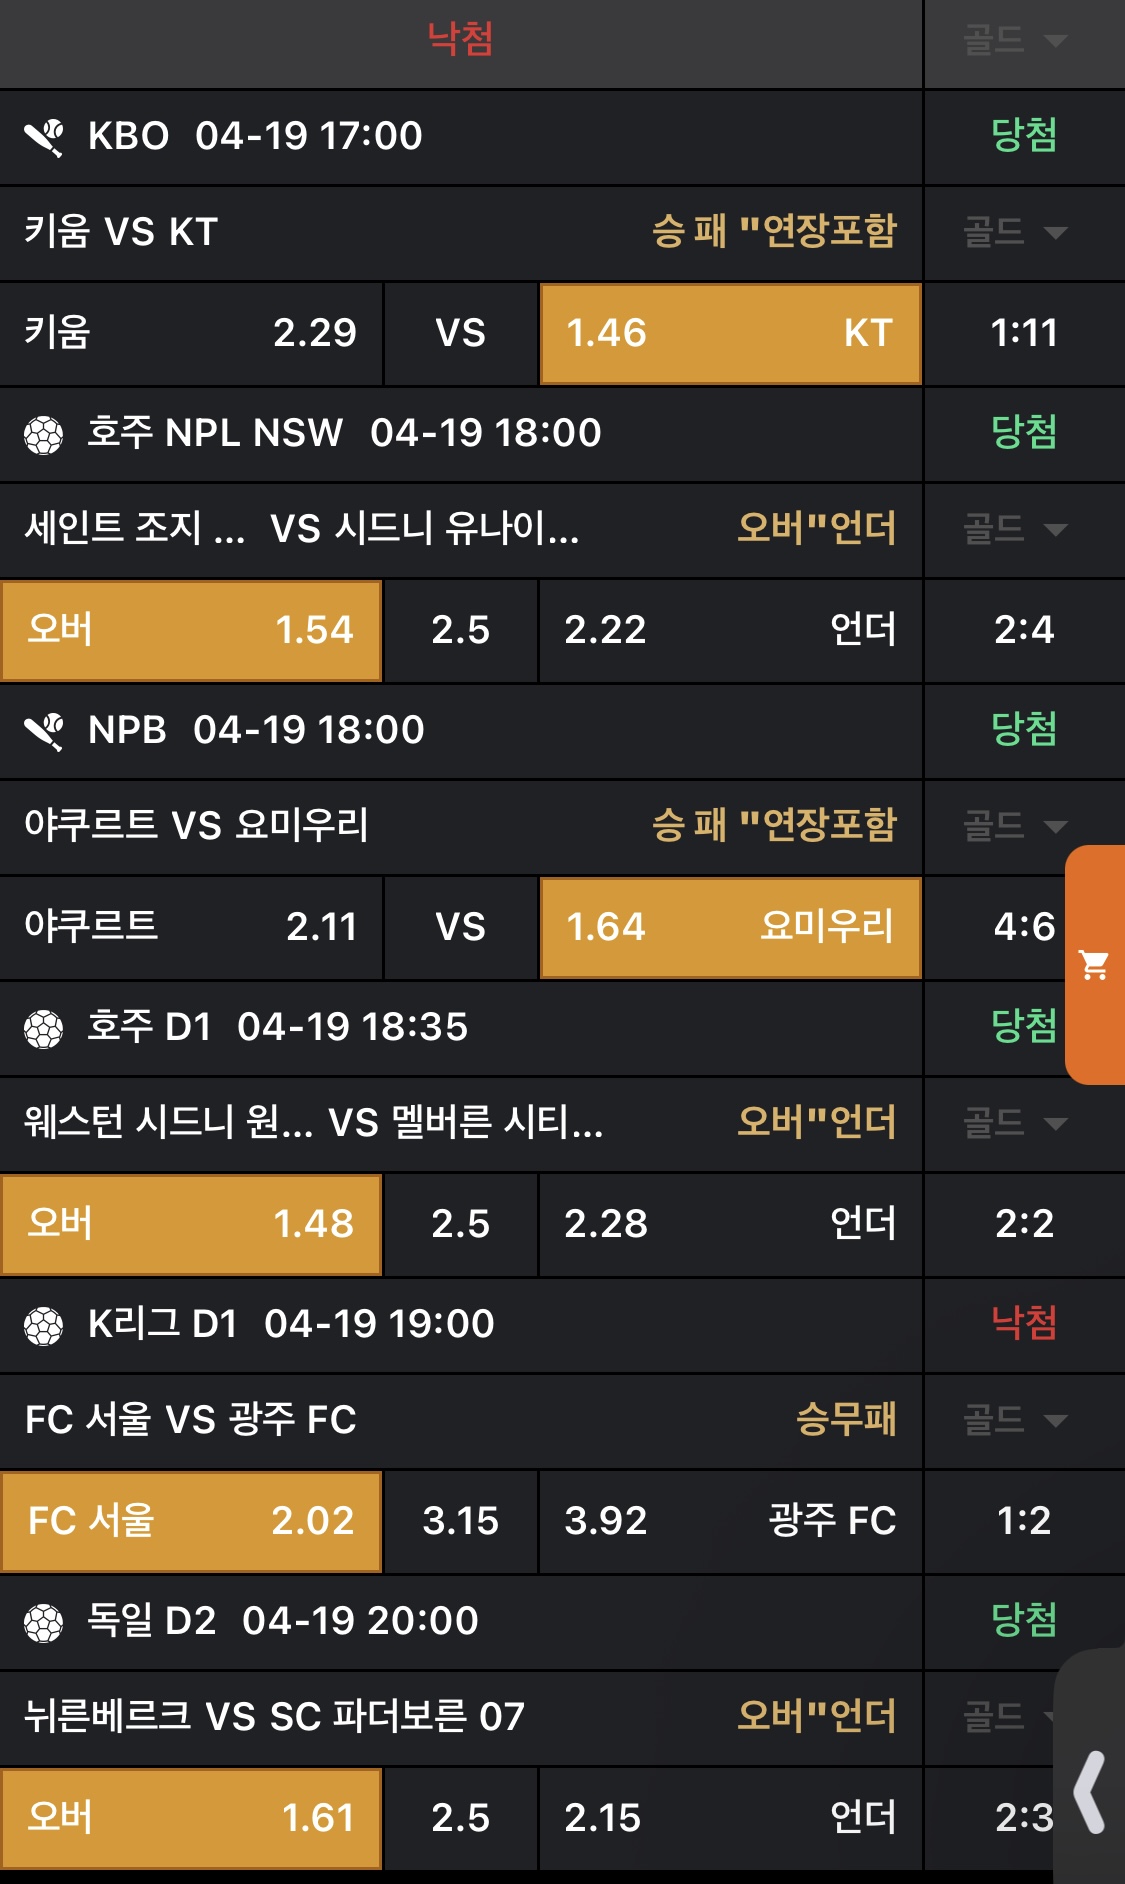Tap the baseball icon beside KBO
1125x1884 pixels.
point(44,137)
